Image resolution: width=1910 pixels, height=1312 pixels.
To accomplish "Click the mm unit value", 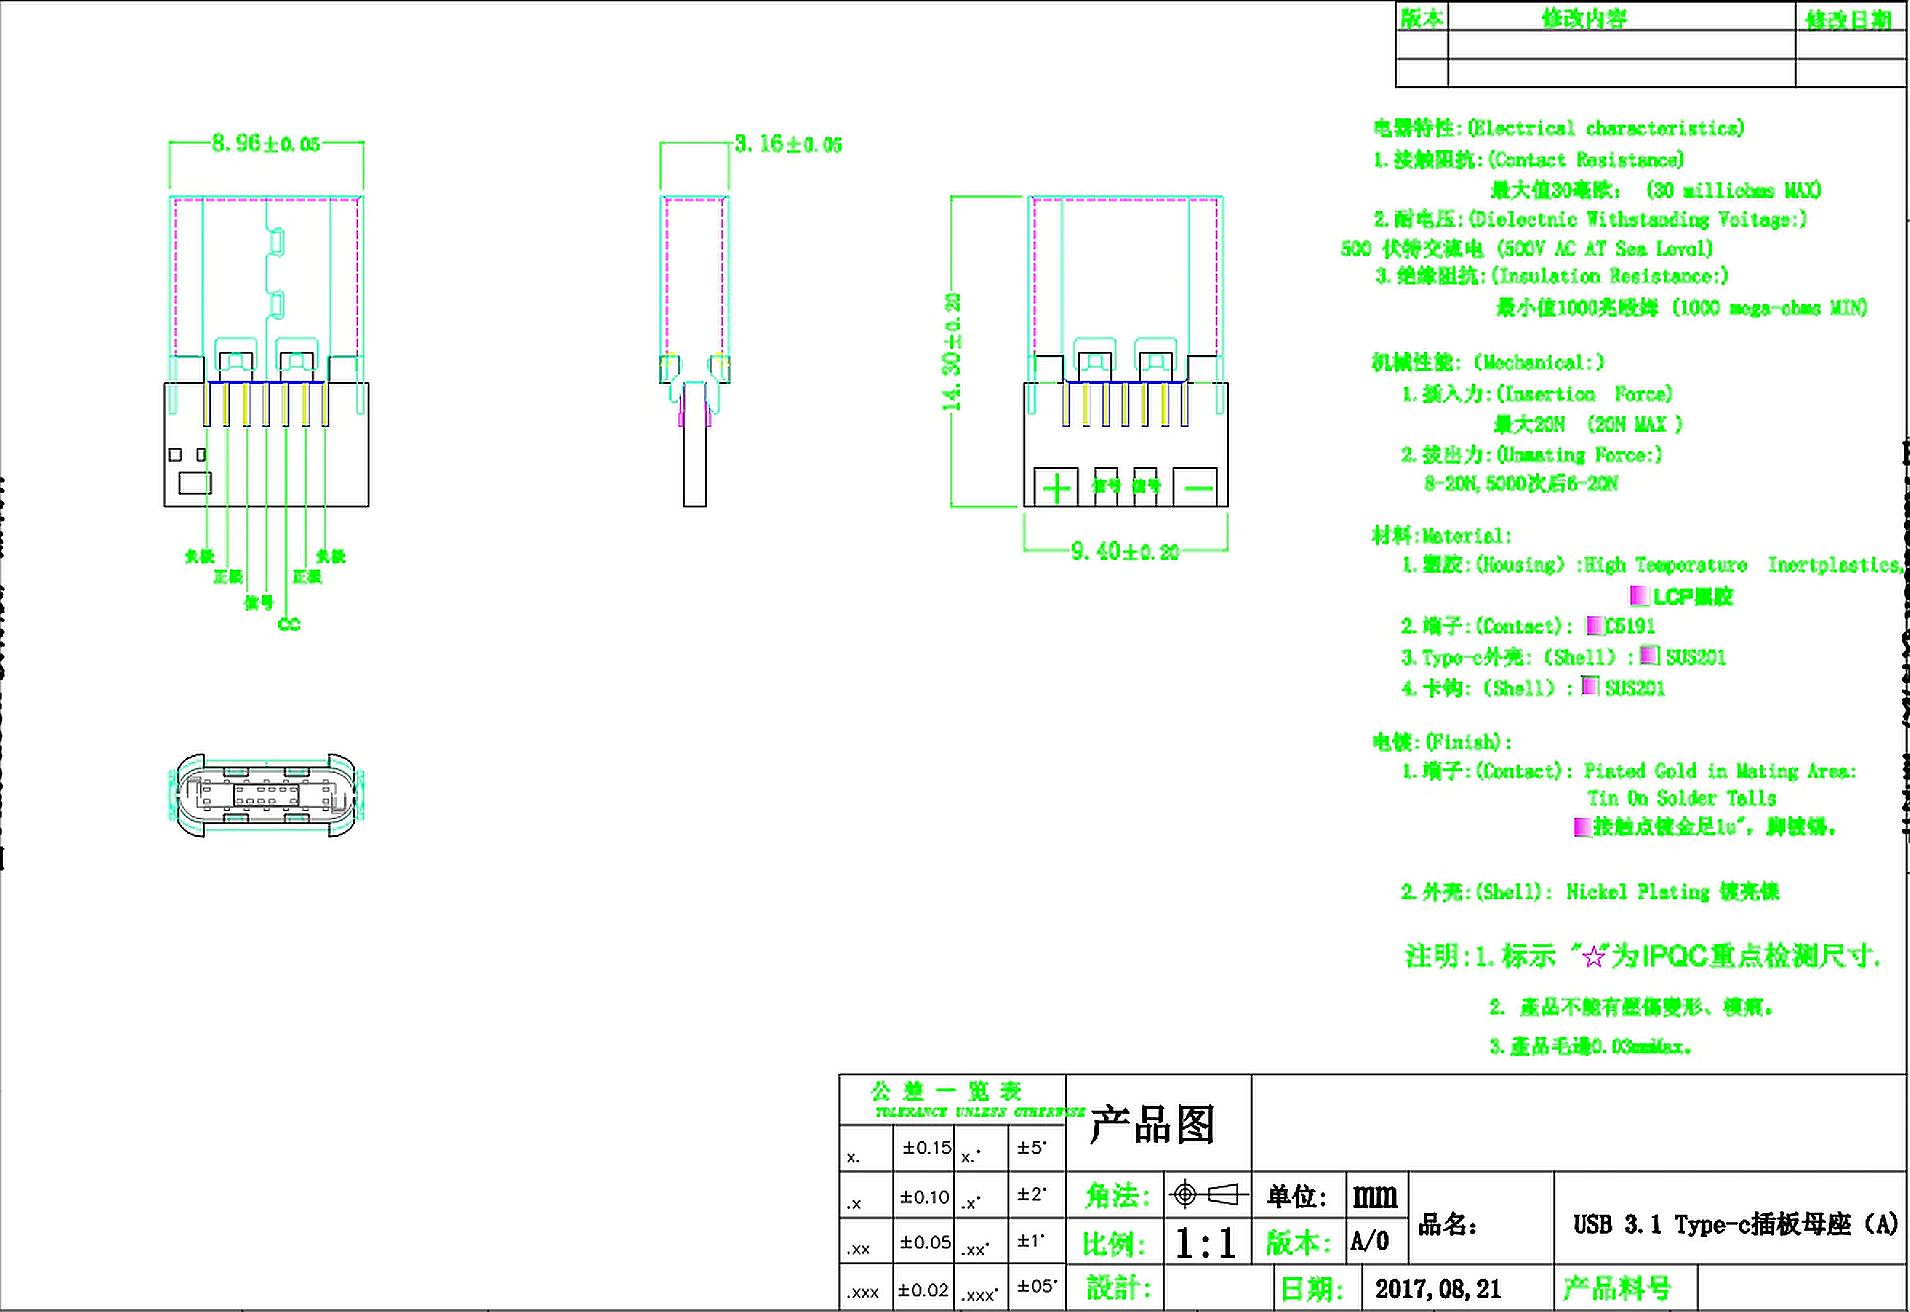I will point(1375,1195).
